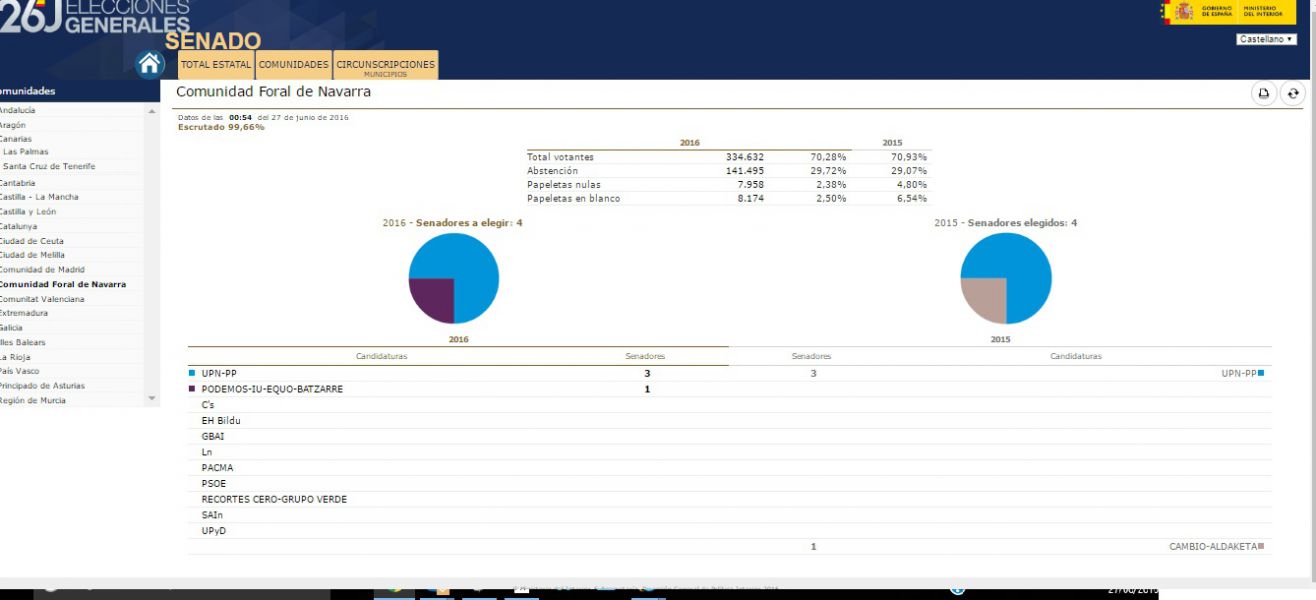Go to the home page via house icon
The height and width of the screenshot is (600, 1316).
click(150, 64)
